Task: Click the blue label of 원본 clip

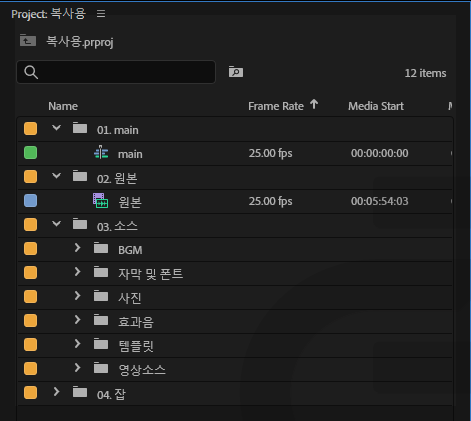Action: tap(30, 201)
